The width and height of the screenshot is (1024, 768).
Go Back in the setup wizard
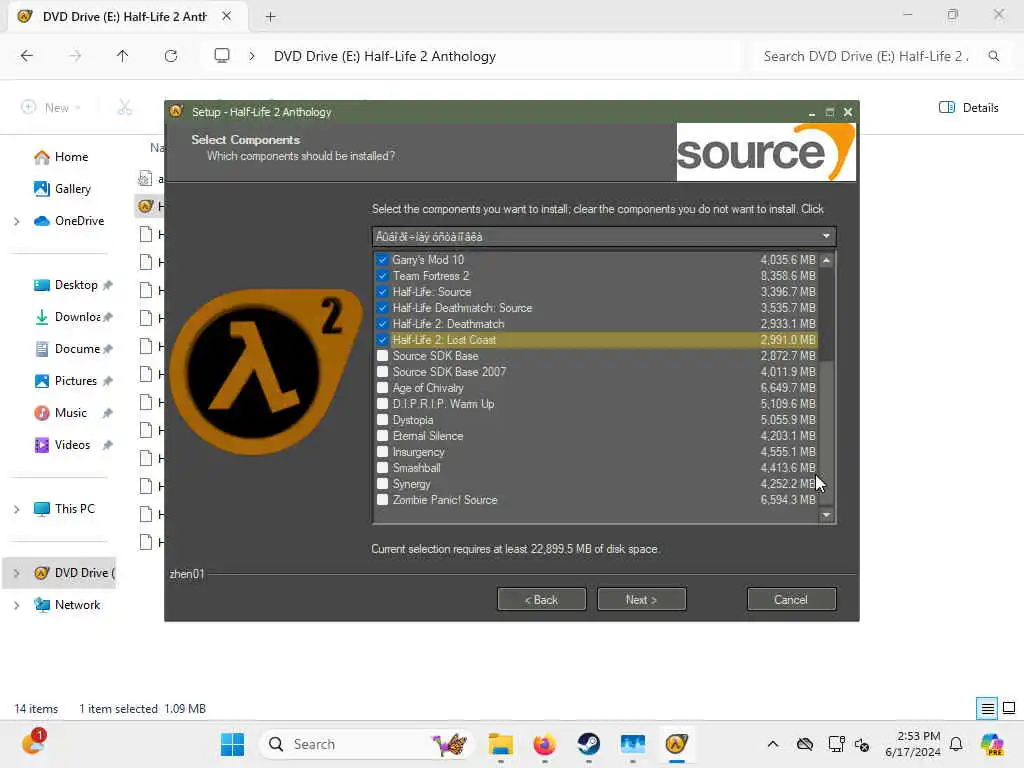[x=541, y=600]
